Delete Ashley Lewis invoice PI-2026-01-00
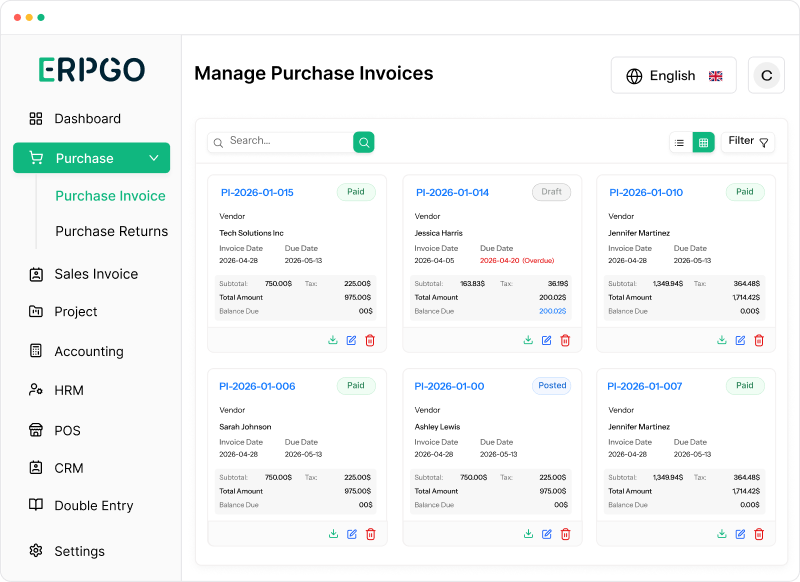Image resolution: width=800 pixels, height=582 pixels. coord(566,534)
